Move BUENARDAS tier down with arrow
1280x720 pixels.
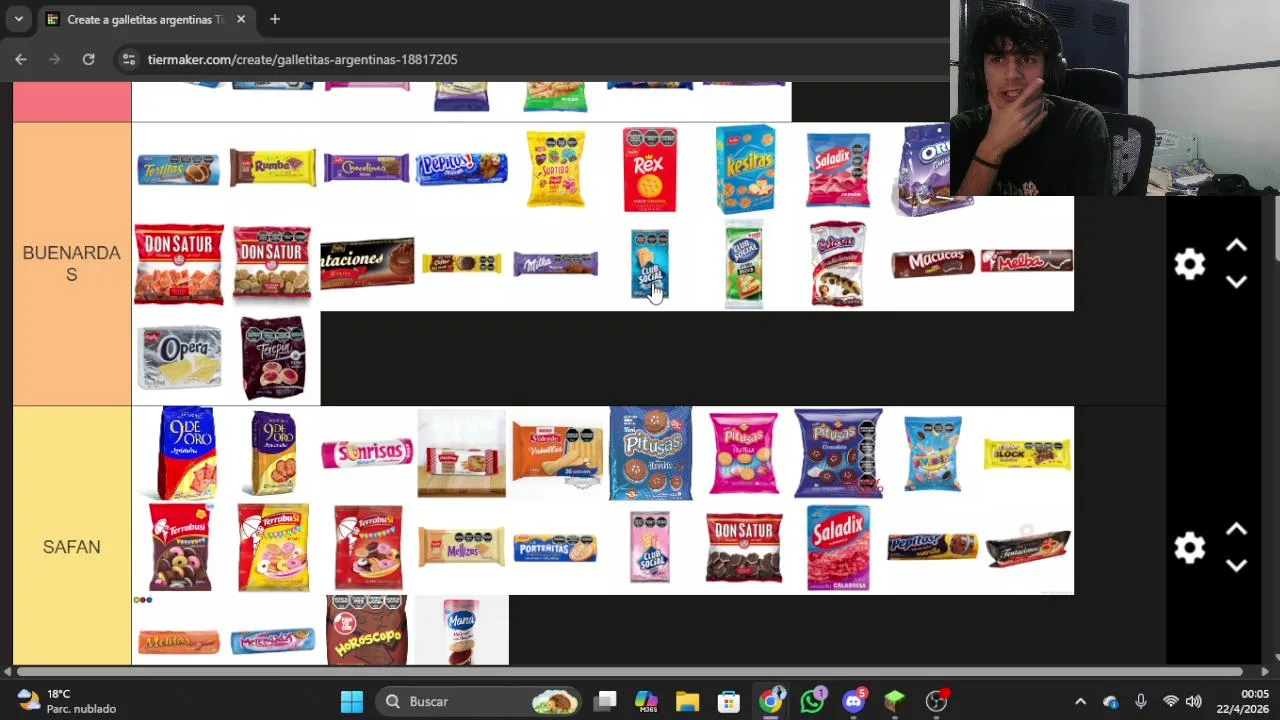tap(1237, 282)
